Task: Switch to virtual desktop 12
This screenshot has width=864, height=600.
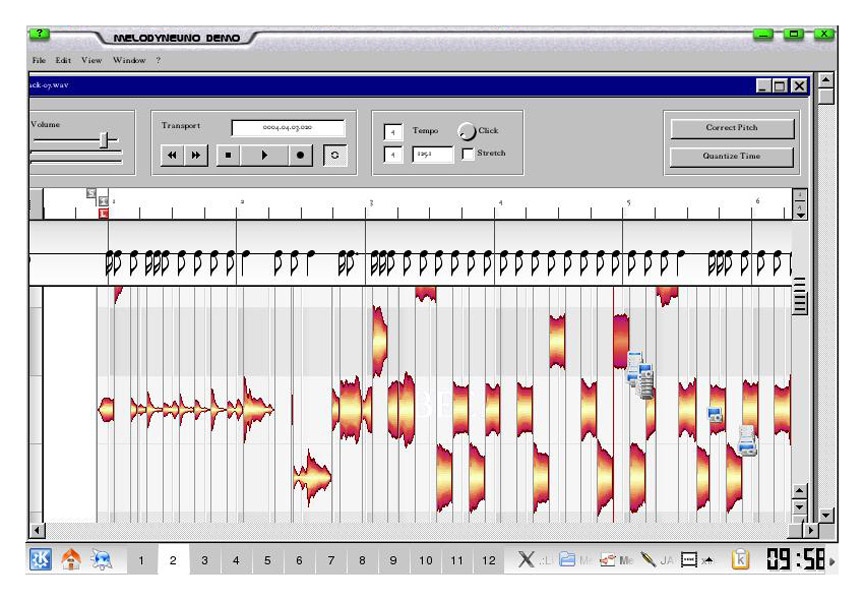Action: 489,560
